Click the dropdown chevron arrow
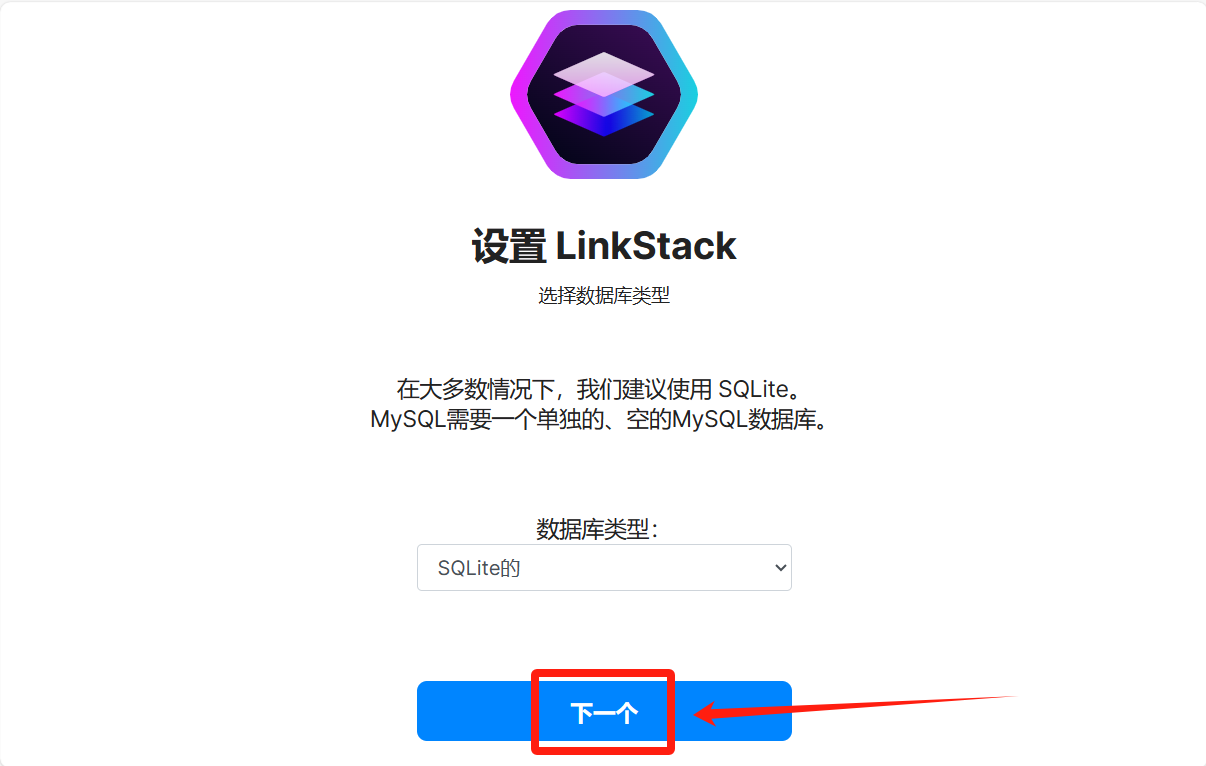 click(781, 568)
